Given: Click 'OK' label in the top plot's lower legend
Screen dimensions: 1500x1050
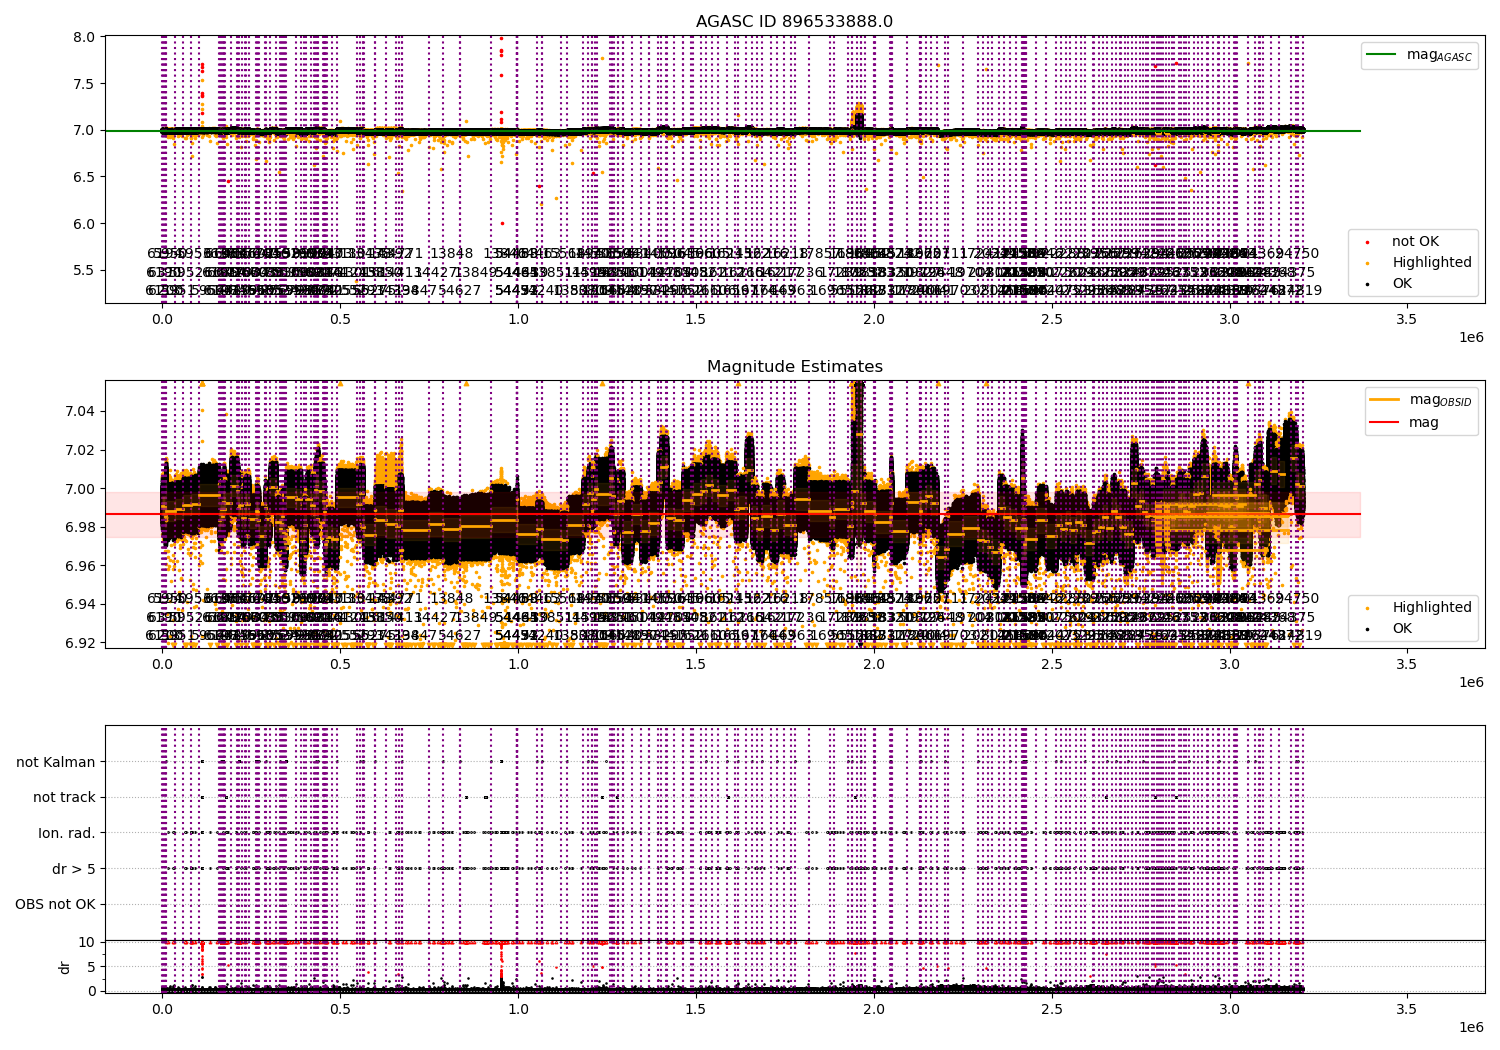Looking at the screenshot, I should (x=1402, y=283).
